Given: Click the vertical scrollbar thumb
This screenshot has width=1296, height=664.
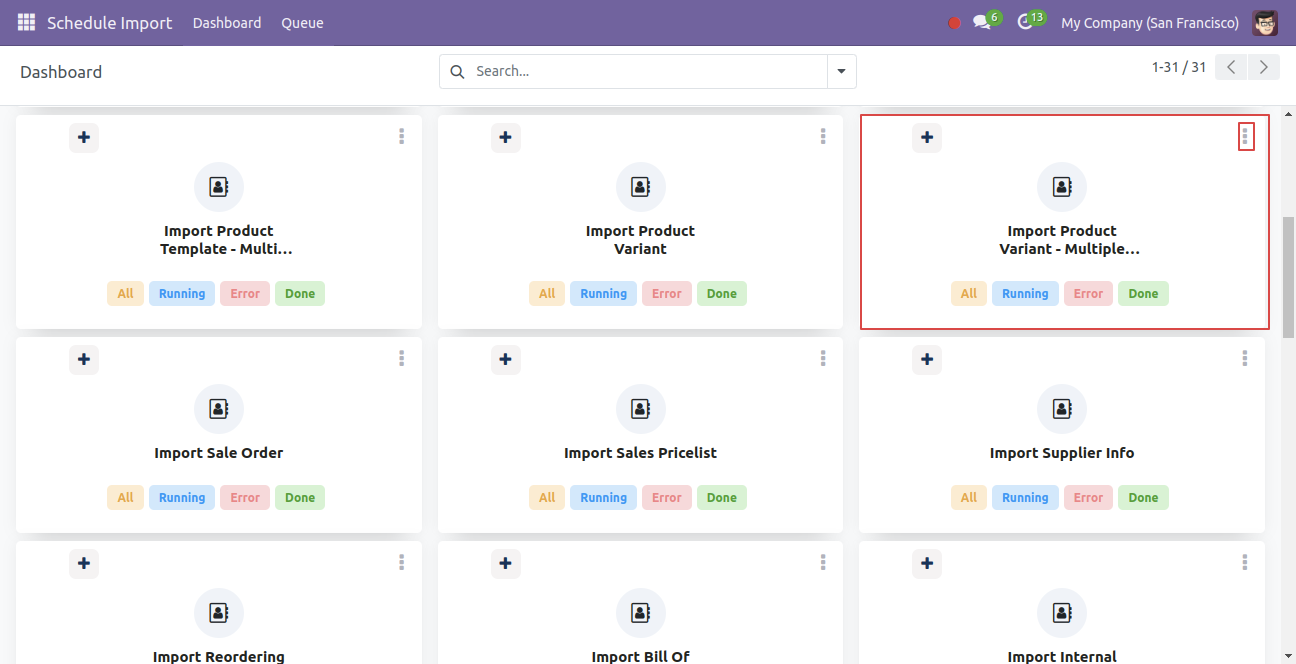Looking at the screenshot, I should [1288, 277].
